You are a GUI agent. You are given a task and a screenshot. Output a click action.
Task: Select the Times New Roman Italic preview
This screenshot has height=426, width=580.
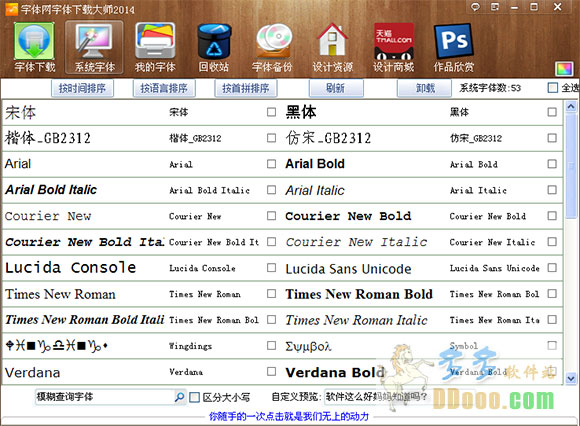[356, 320]
